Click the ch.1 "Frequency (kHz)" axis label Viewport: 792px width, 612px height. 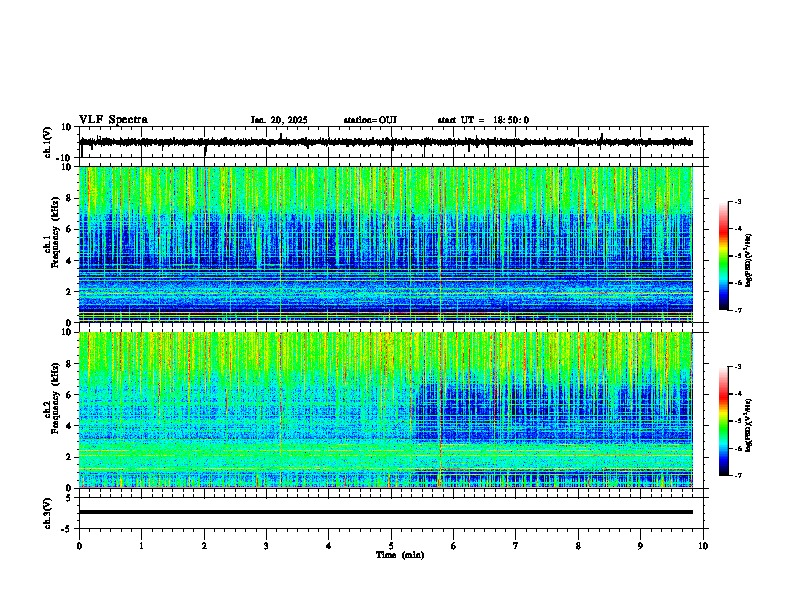coord(55,233)
